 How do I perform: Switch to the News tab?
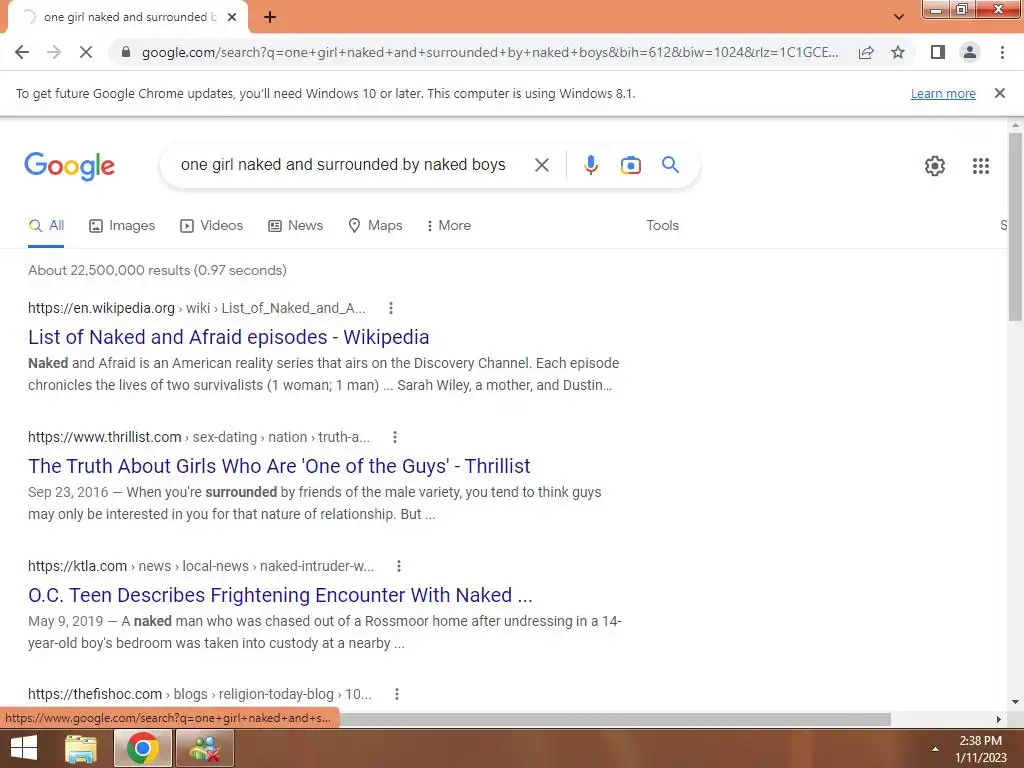point(295,226)
